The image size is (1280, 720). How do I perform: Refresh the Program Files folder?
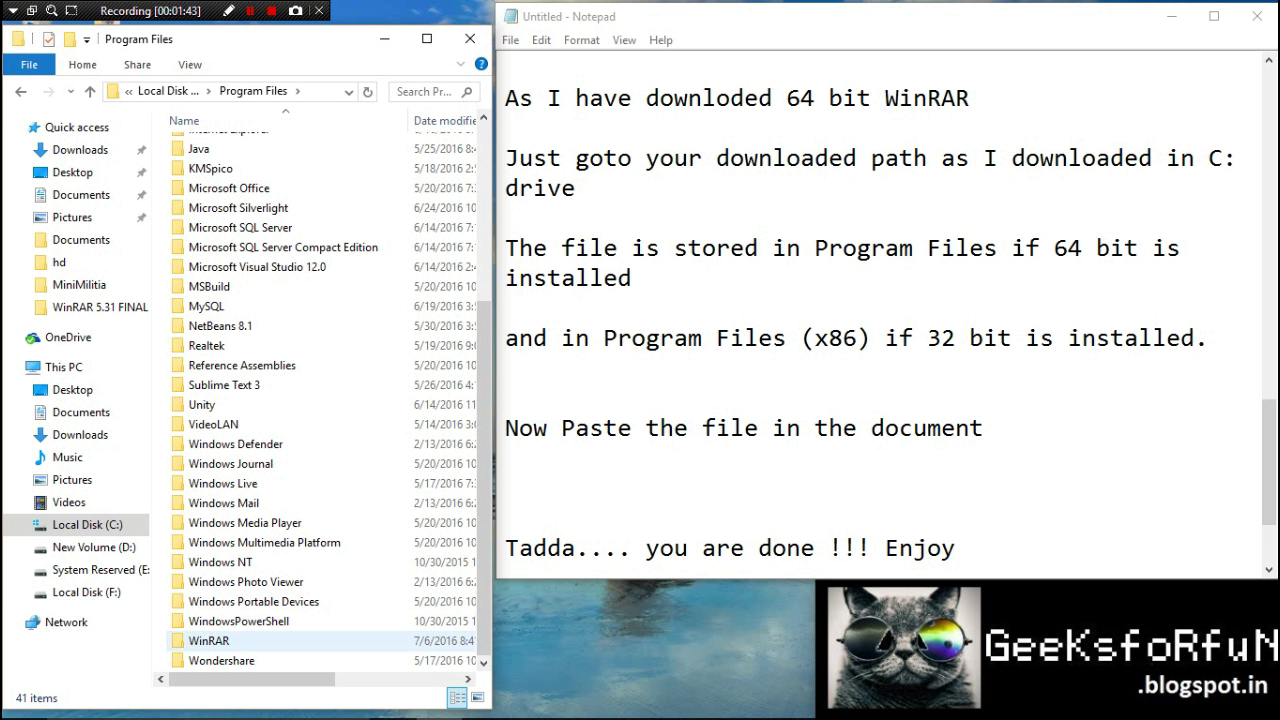tap(368, 92)
